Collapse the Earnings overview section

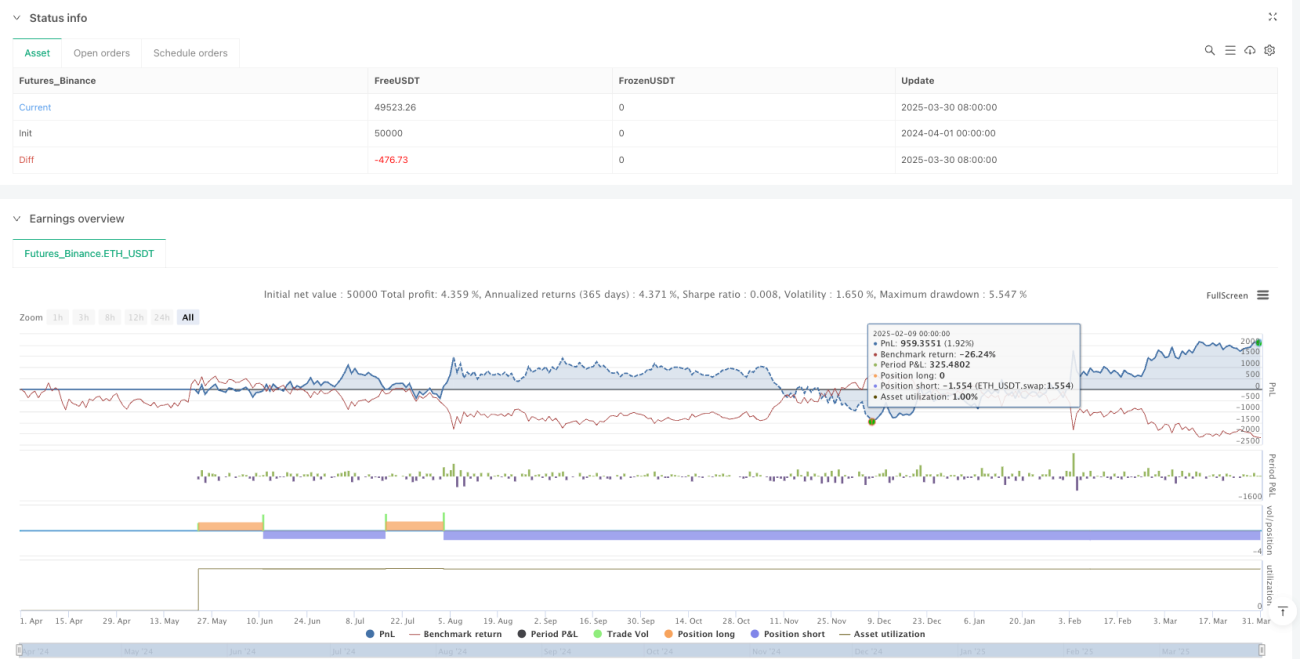click(17, 218)
